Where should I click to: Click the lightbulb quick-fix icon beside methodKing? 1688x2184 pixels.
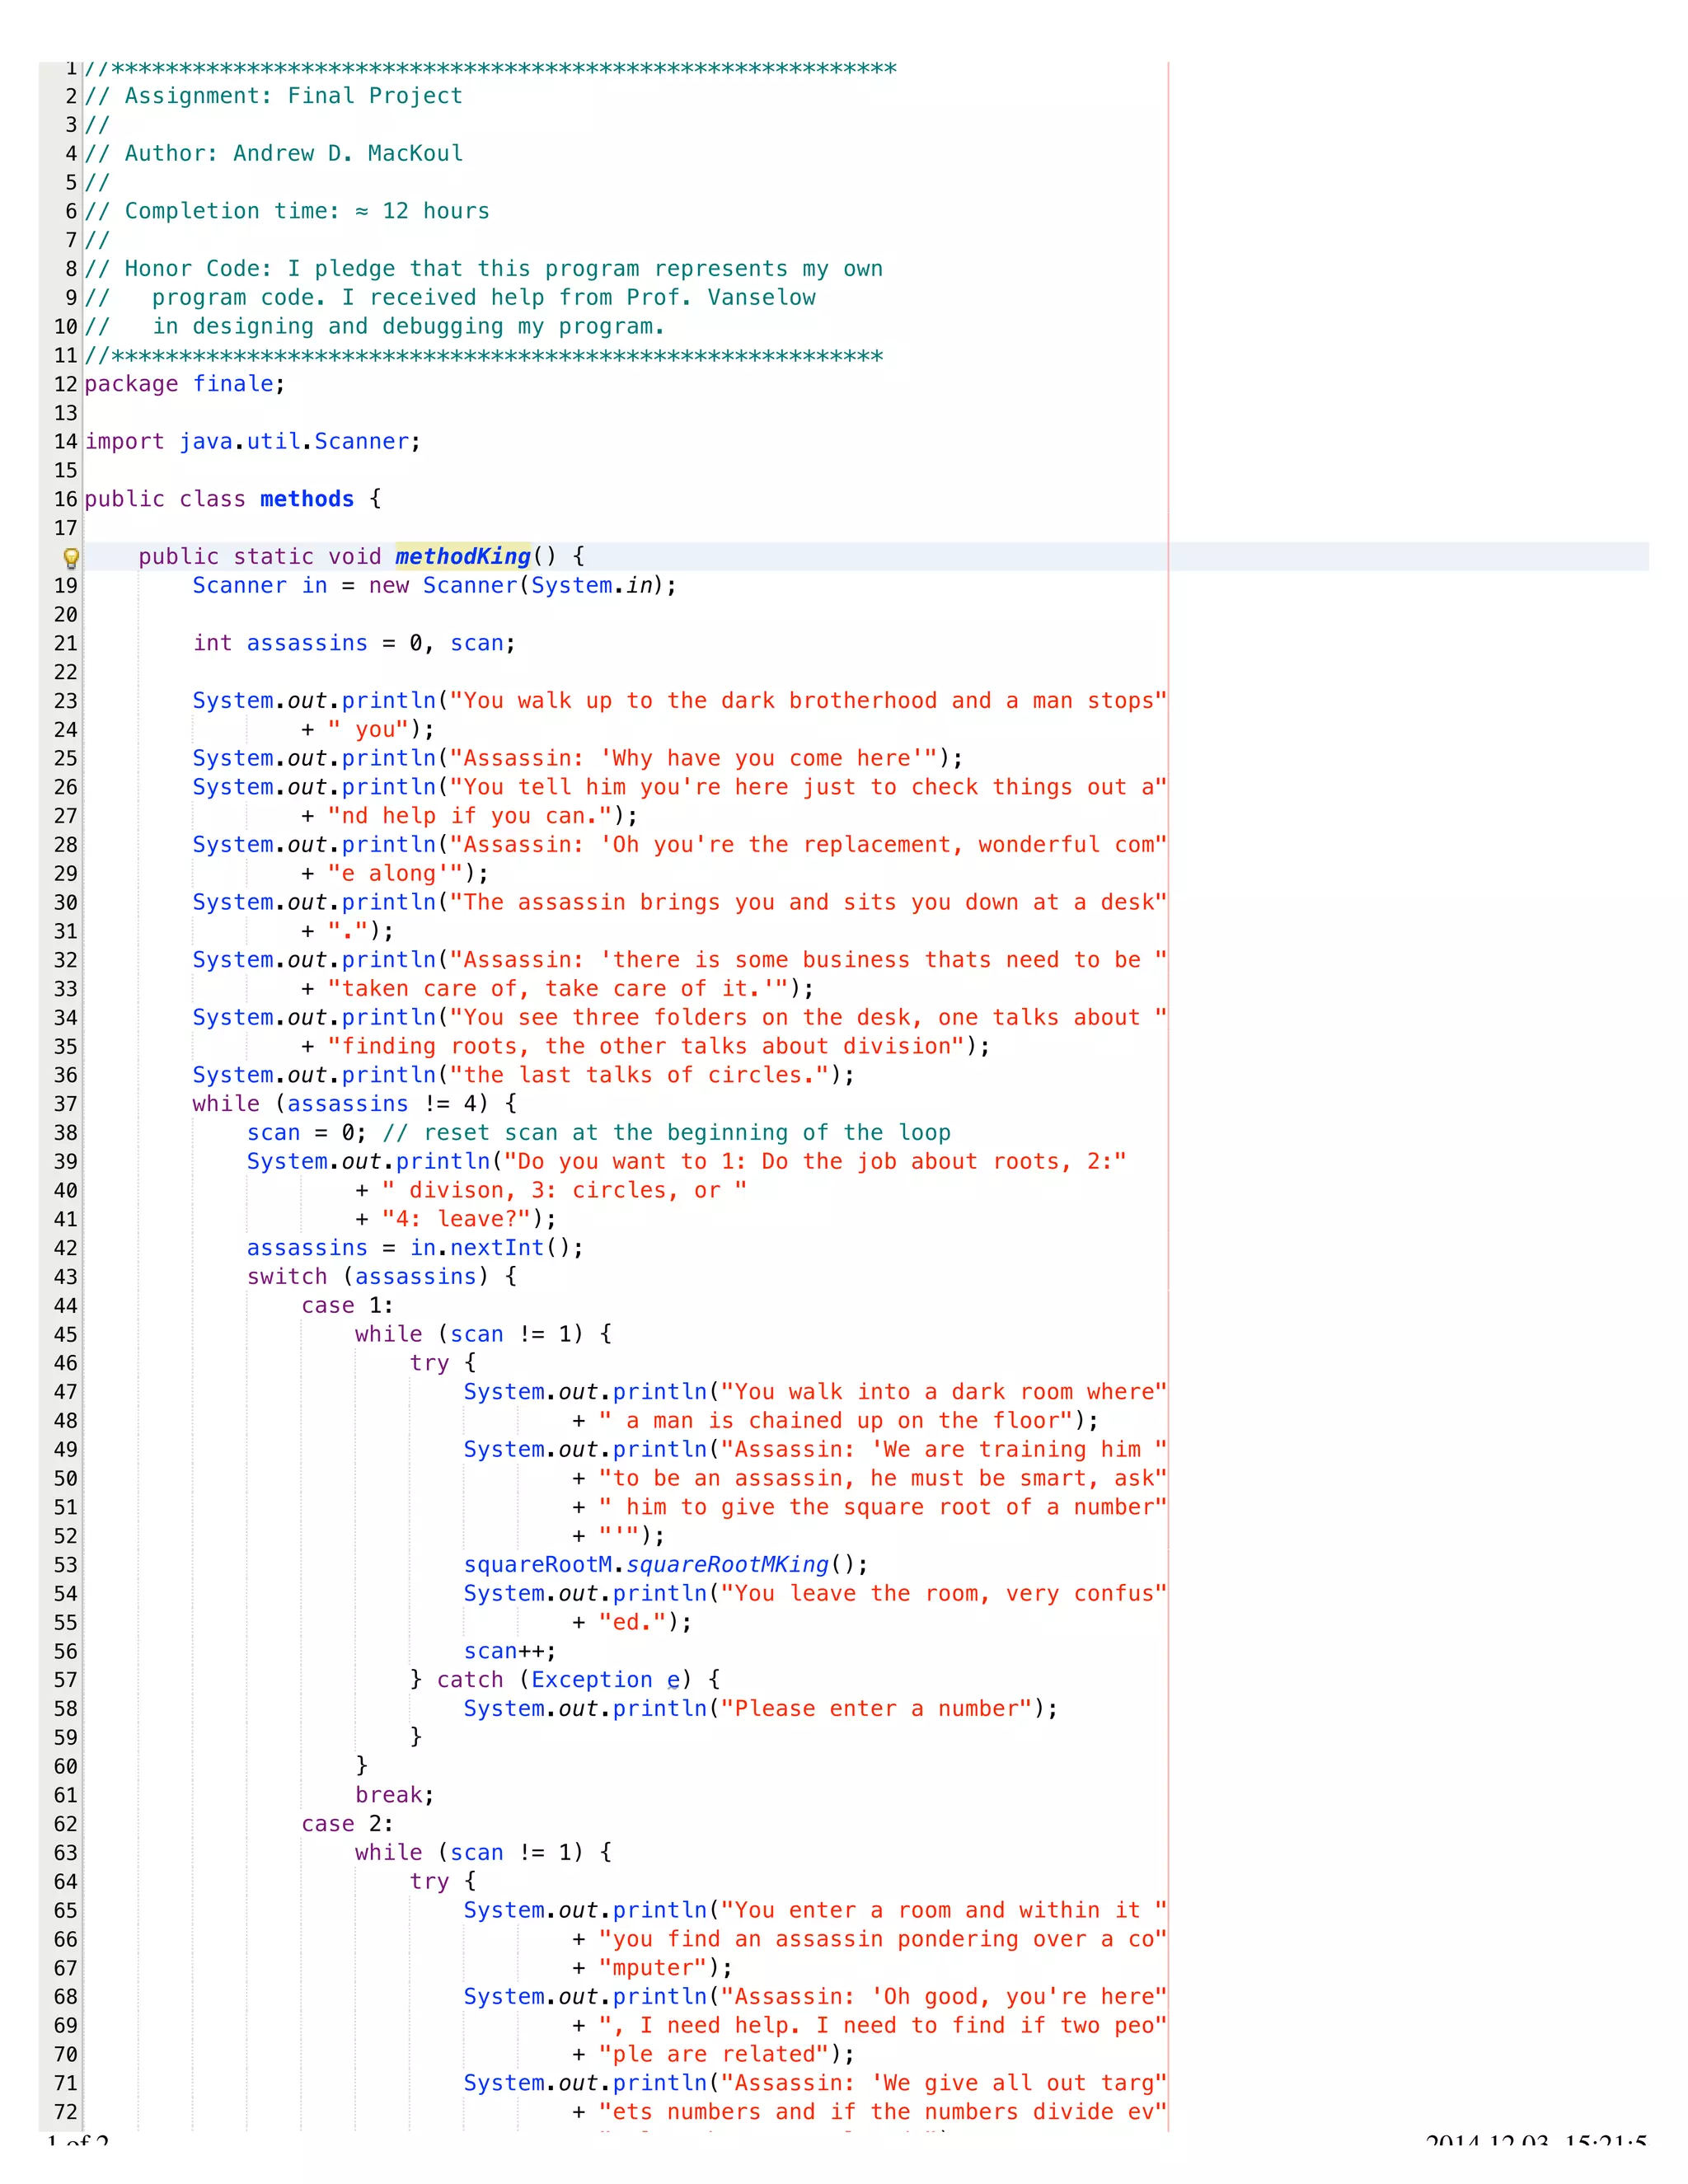point(71,558)
